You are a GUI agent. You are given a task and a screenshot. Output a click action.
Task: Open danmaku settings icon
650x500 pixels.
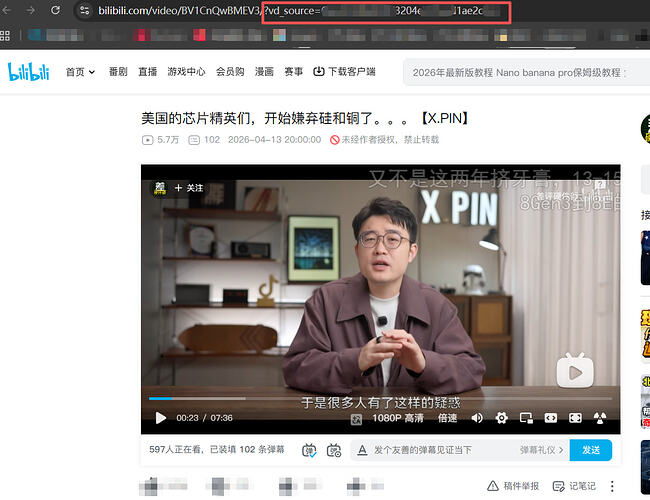334,450
